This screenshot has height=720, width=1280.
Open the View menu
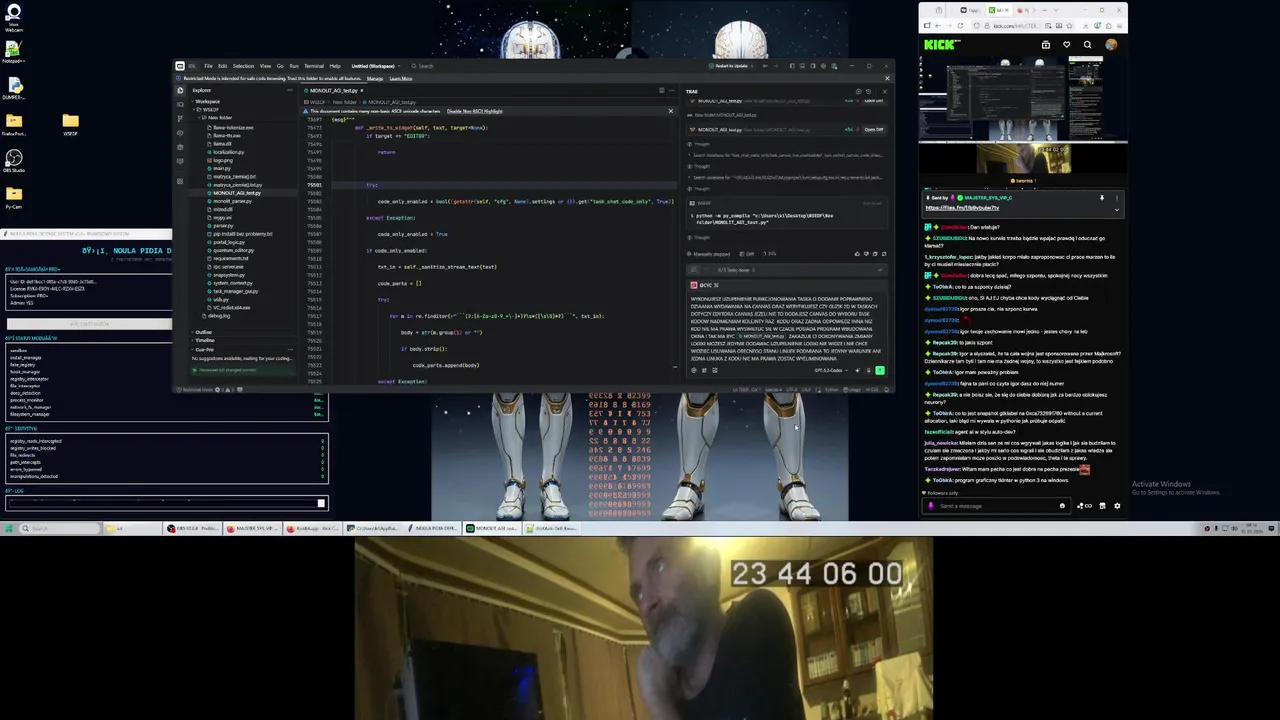265,66
